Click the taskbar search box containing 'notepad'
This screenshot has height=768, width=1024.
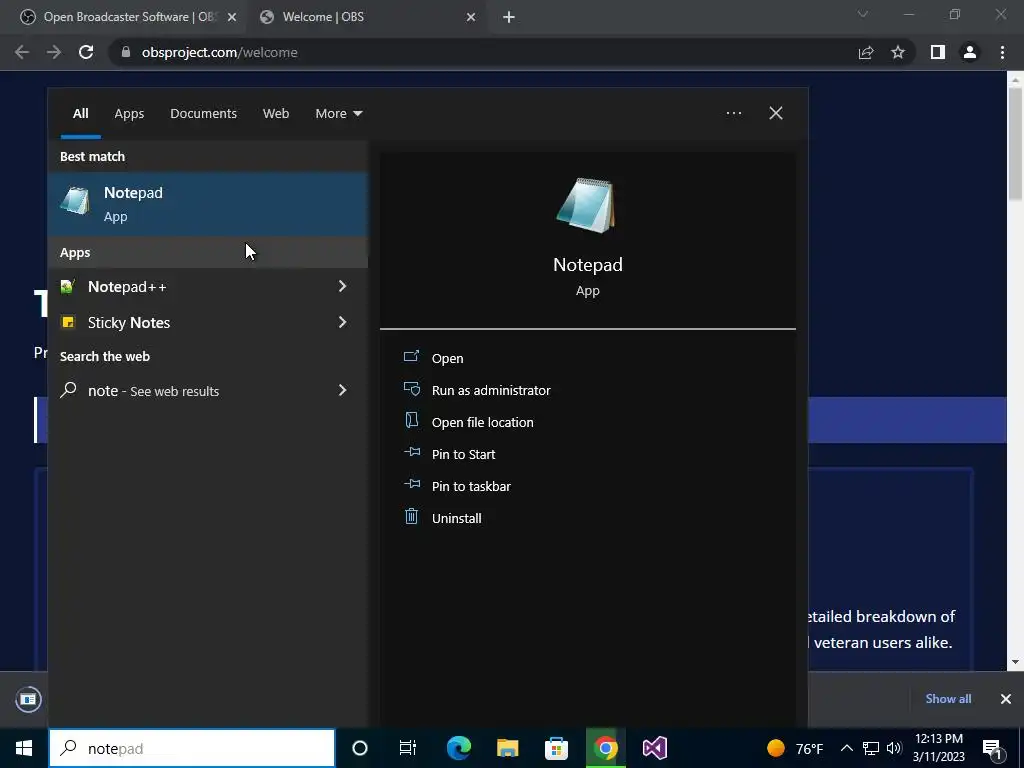(x=192, y=748)
